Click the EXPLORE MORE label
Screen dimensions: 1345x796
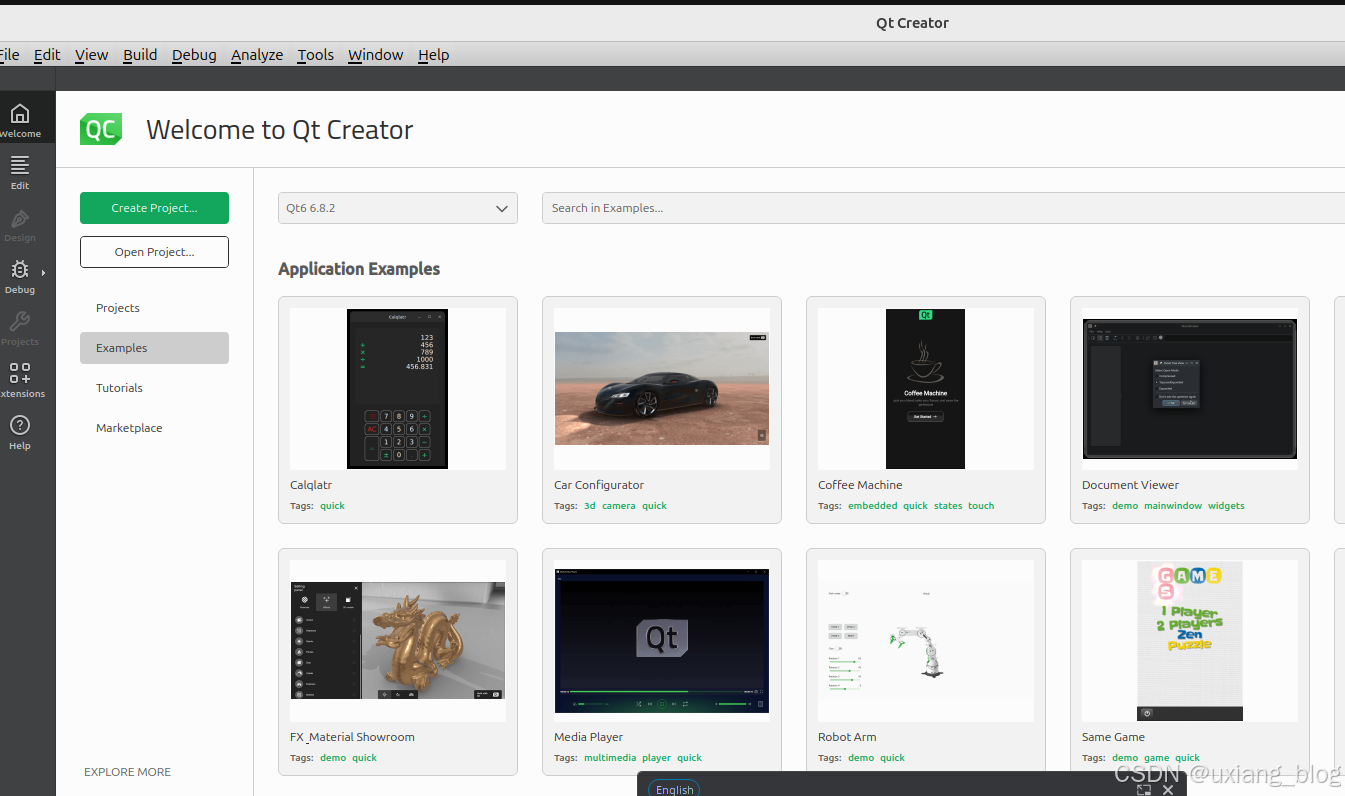(x=127, y=772)
